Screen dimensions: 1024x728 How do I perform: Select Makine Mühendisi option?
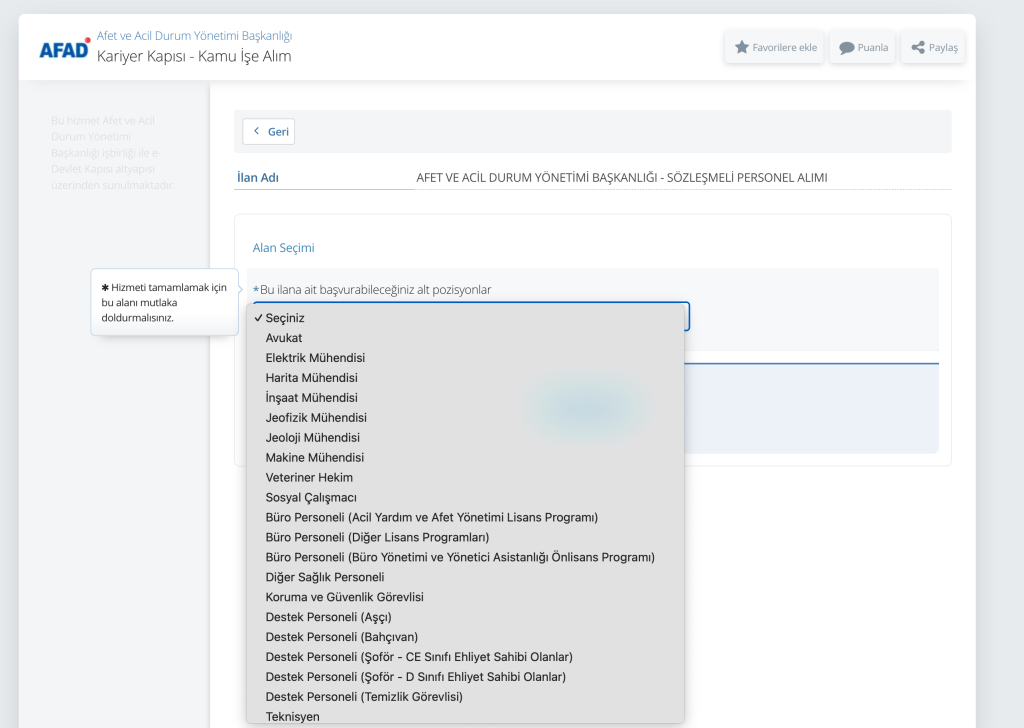point(314,458)
